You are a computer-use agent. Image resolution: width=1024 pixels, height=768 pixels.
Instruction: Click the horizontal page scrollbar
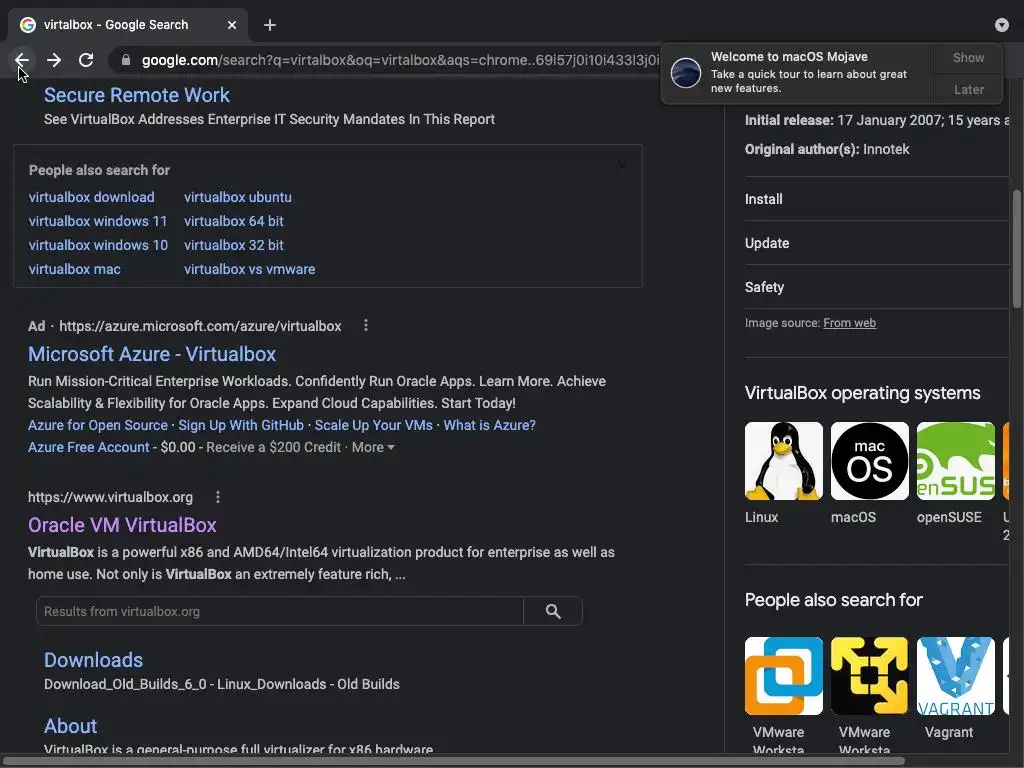click(453, 761)
